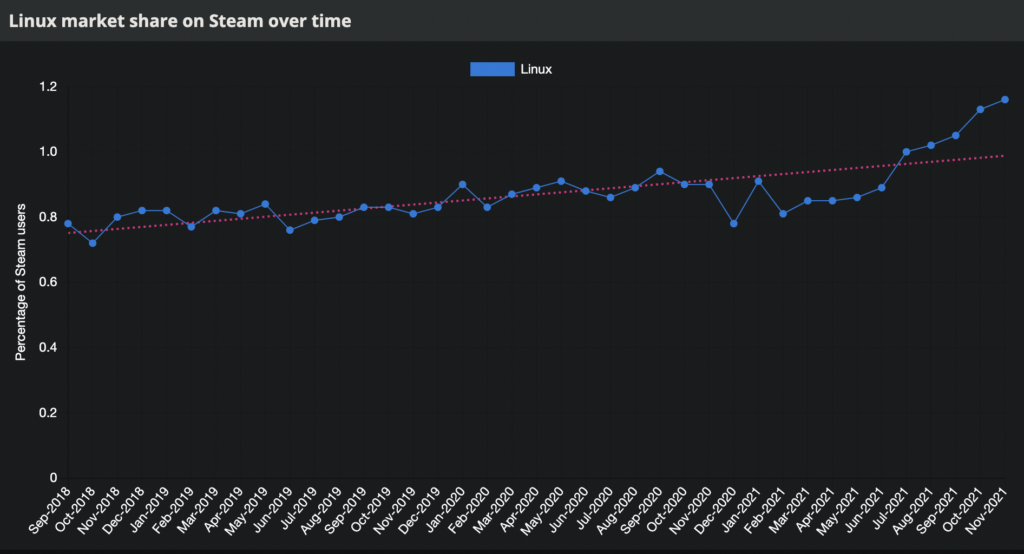1024x554 pixels.
Task: Click the Nov-2021 x-axis label
Action: coord(987,510)
